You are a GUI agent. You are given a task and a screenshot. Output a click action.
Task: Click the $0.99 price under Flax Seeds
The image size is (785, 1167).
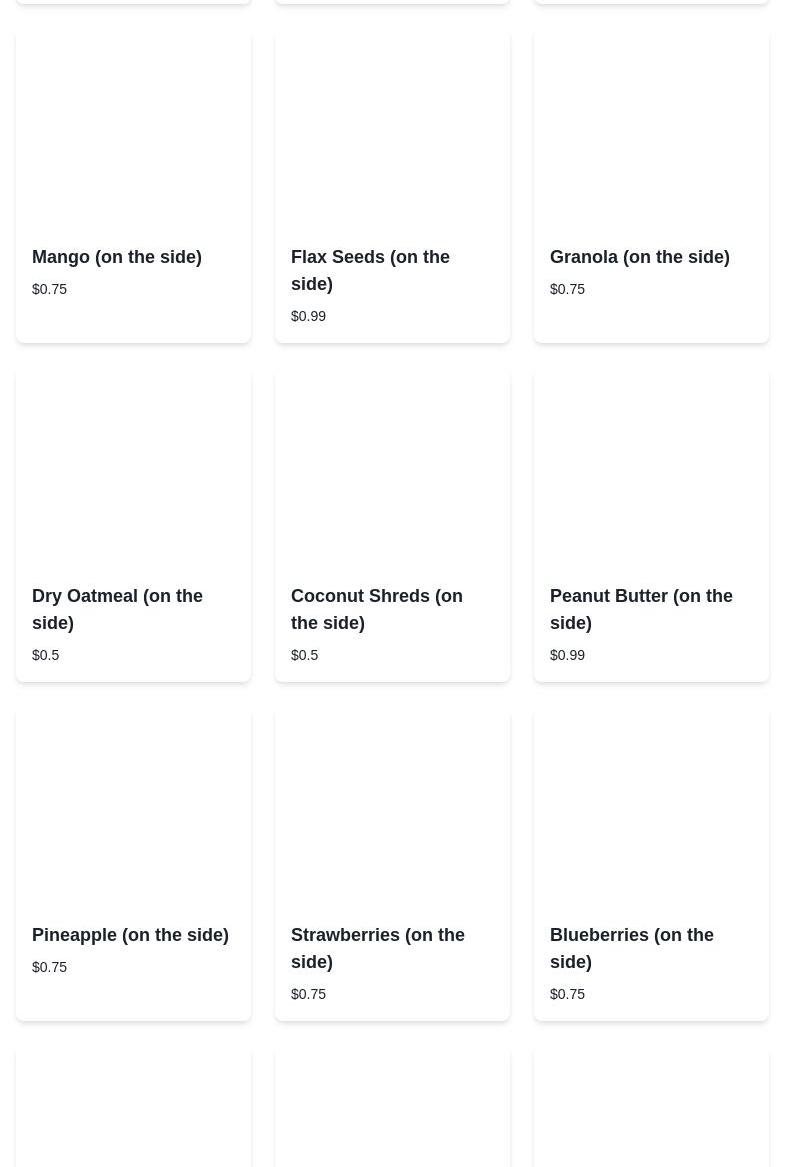(x=308, y=316)
